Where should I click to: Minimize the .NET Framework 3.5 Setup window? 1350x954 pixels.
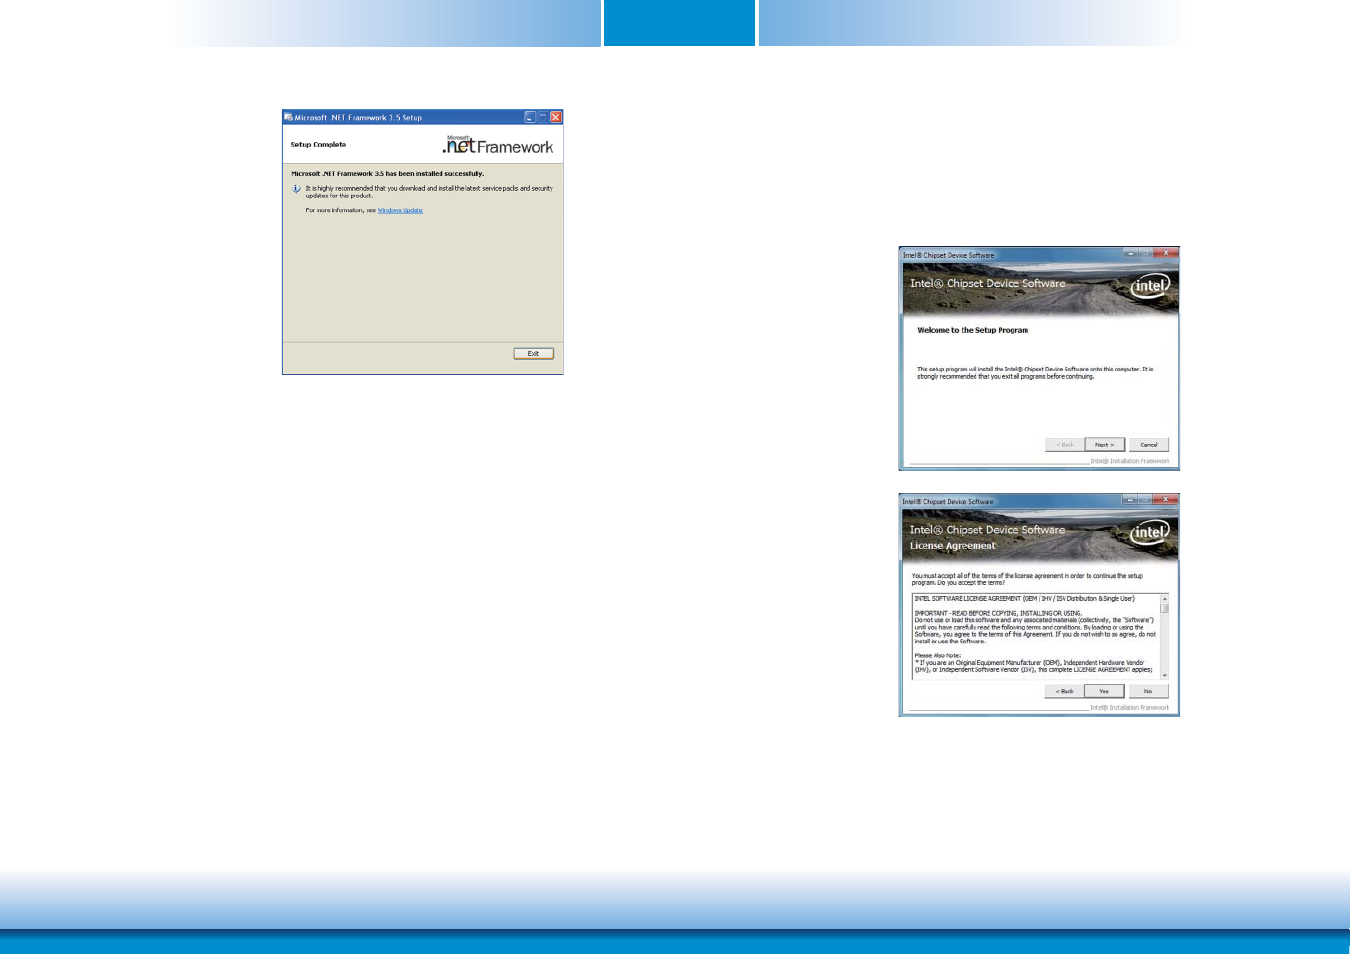(x=530, y=117)
